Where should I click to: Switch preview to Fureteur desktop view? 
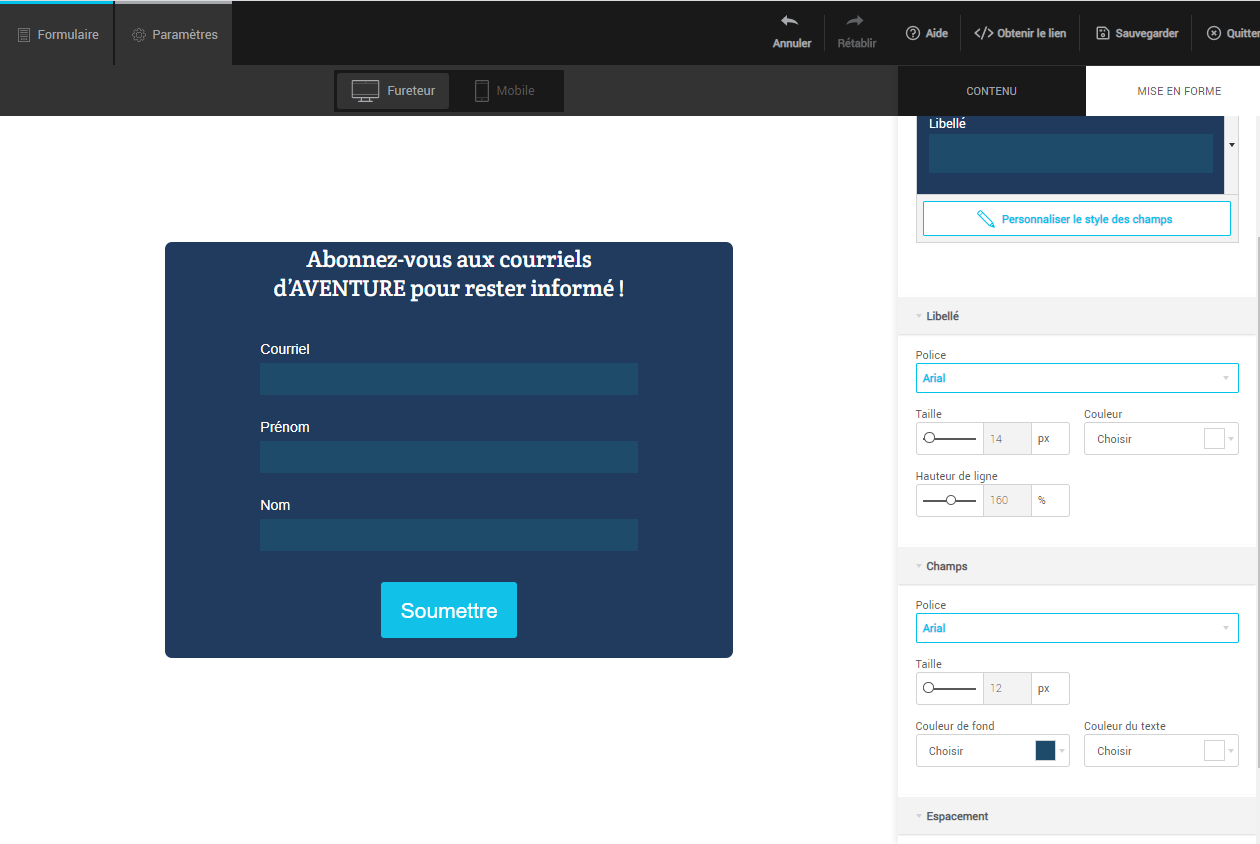[393, 91]
